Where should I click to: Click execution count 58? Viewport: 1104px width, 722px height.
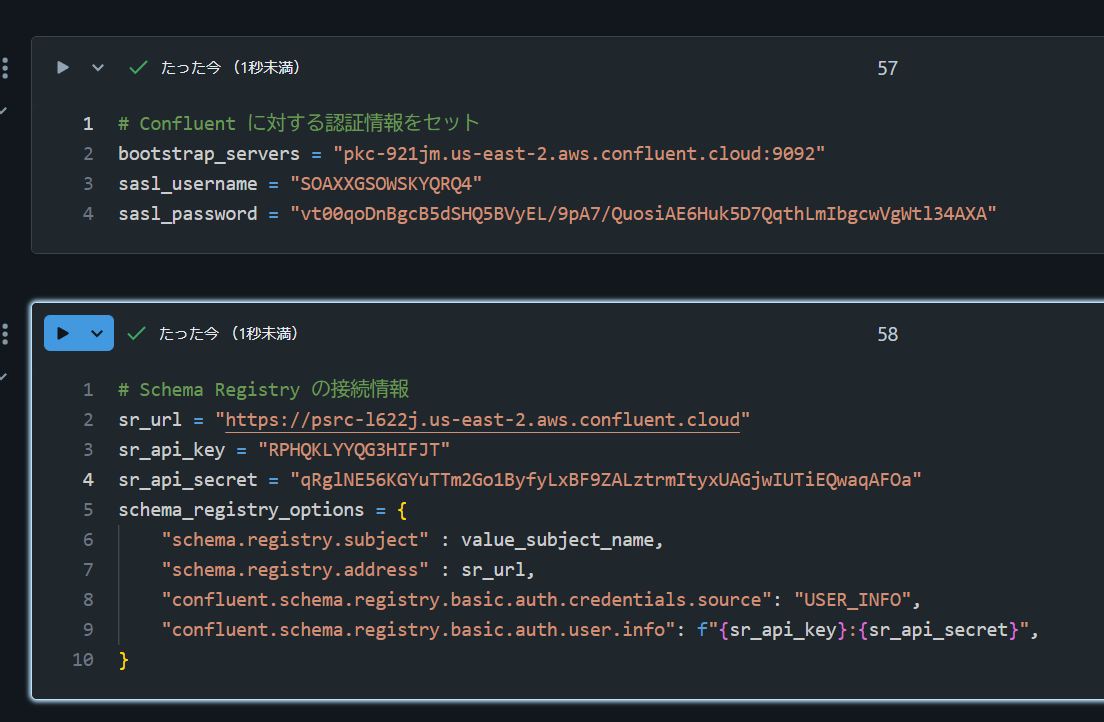coord(887,334)
